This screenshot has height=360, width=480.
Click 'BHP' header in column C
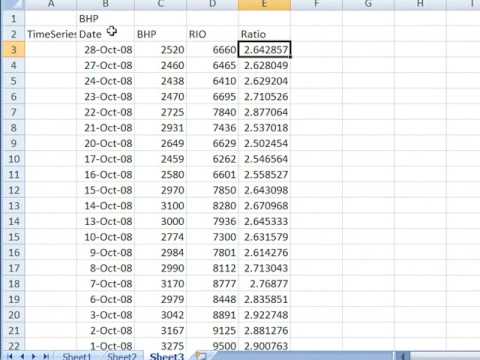160,34
